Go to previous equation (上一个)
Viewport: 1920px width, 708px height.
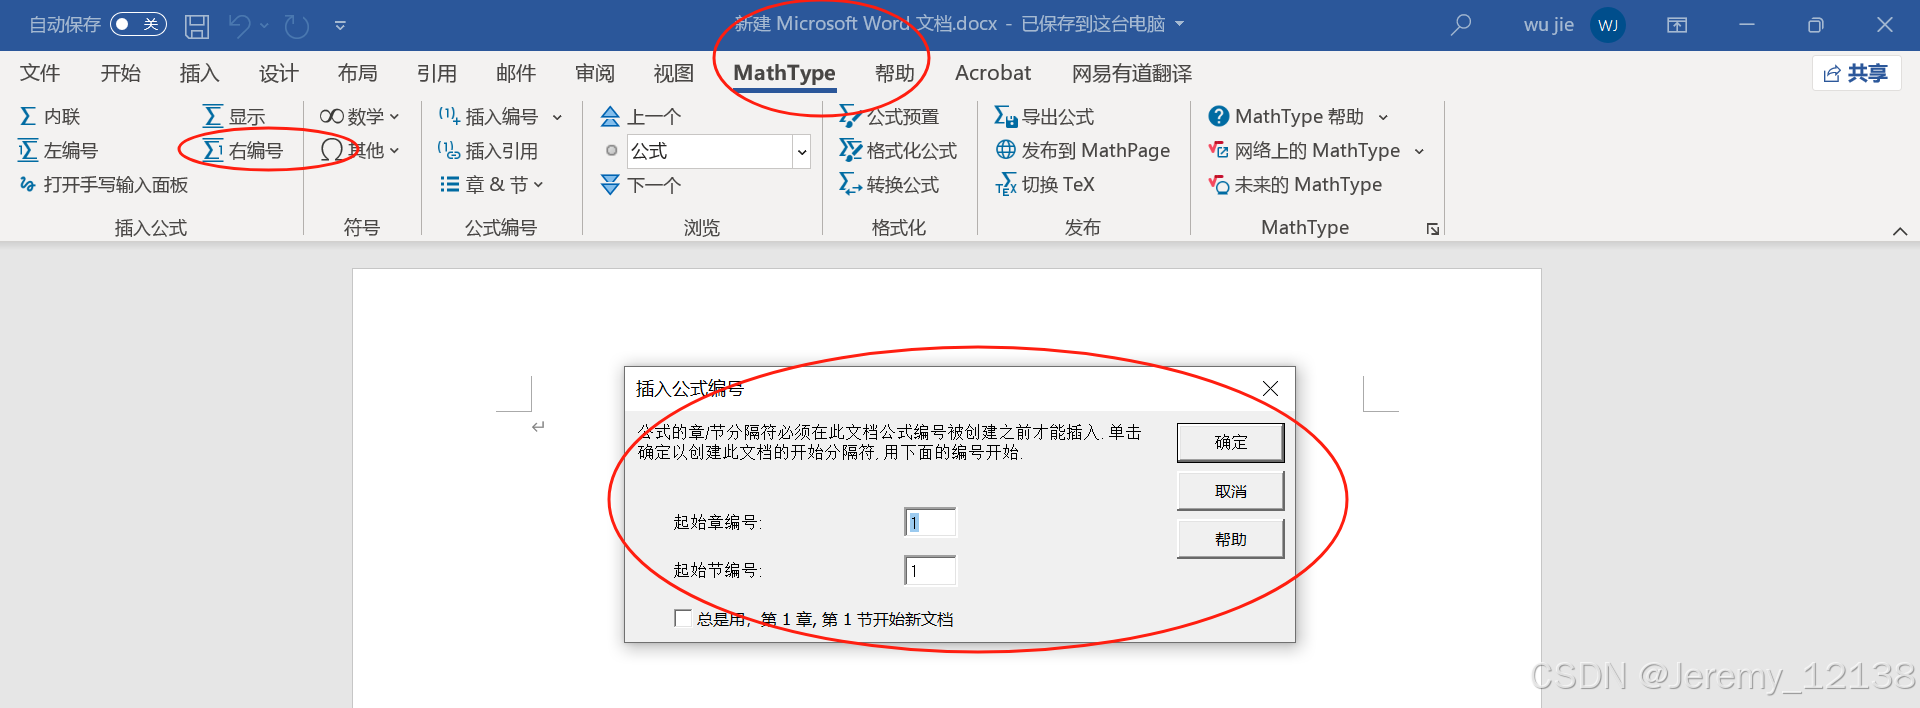click(641, 117)
